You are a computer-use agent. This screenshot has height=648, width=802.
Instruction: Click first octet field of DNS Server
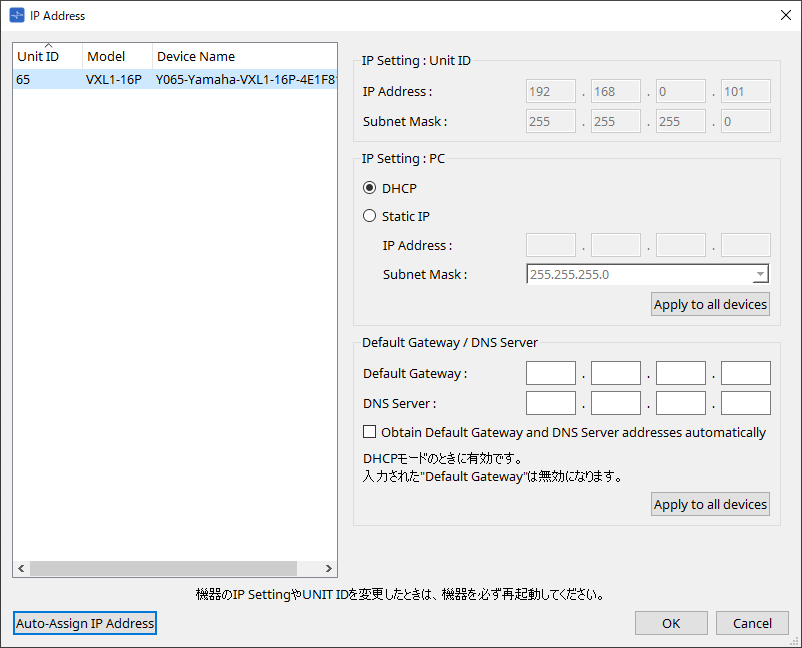(x=550, y=403)
